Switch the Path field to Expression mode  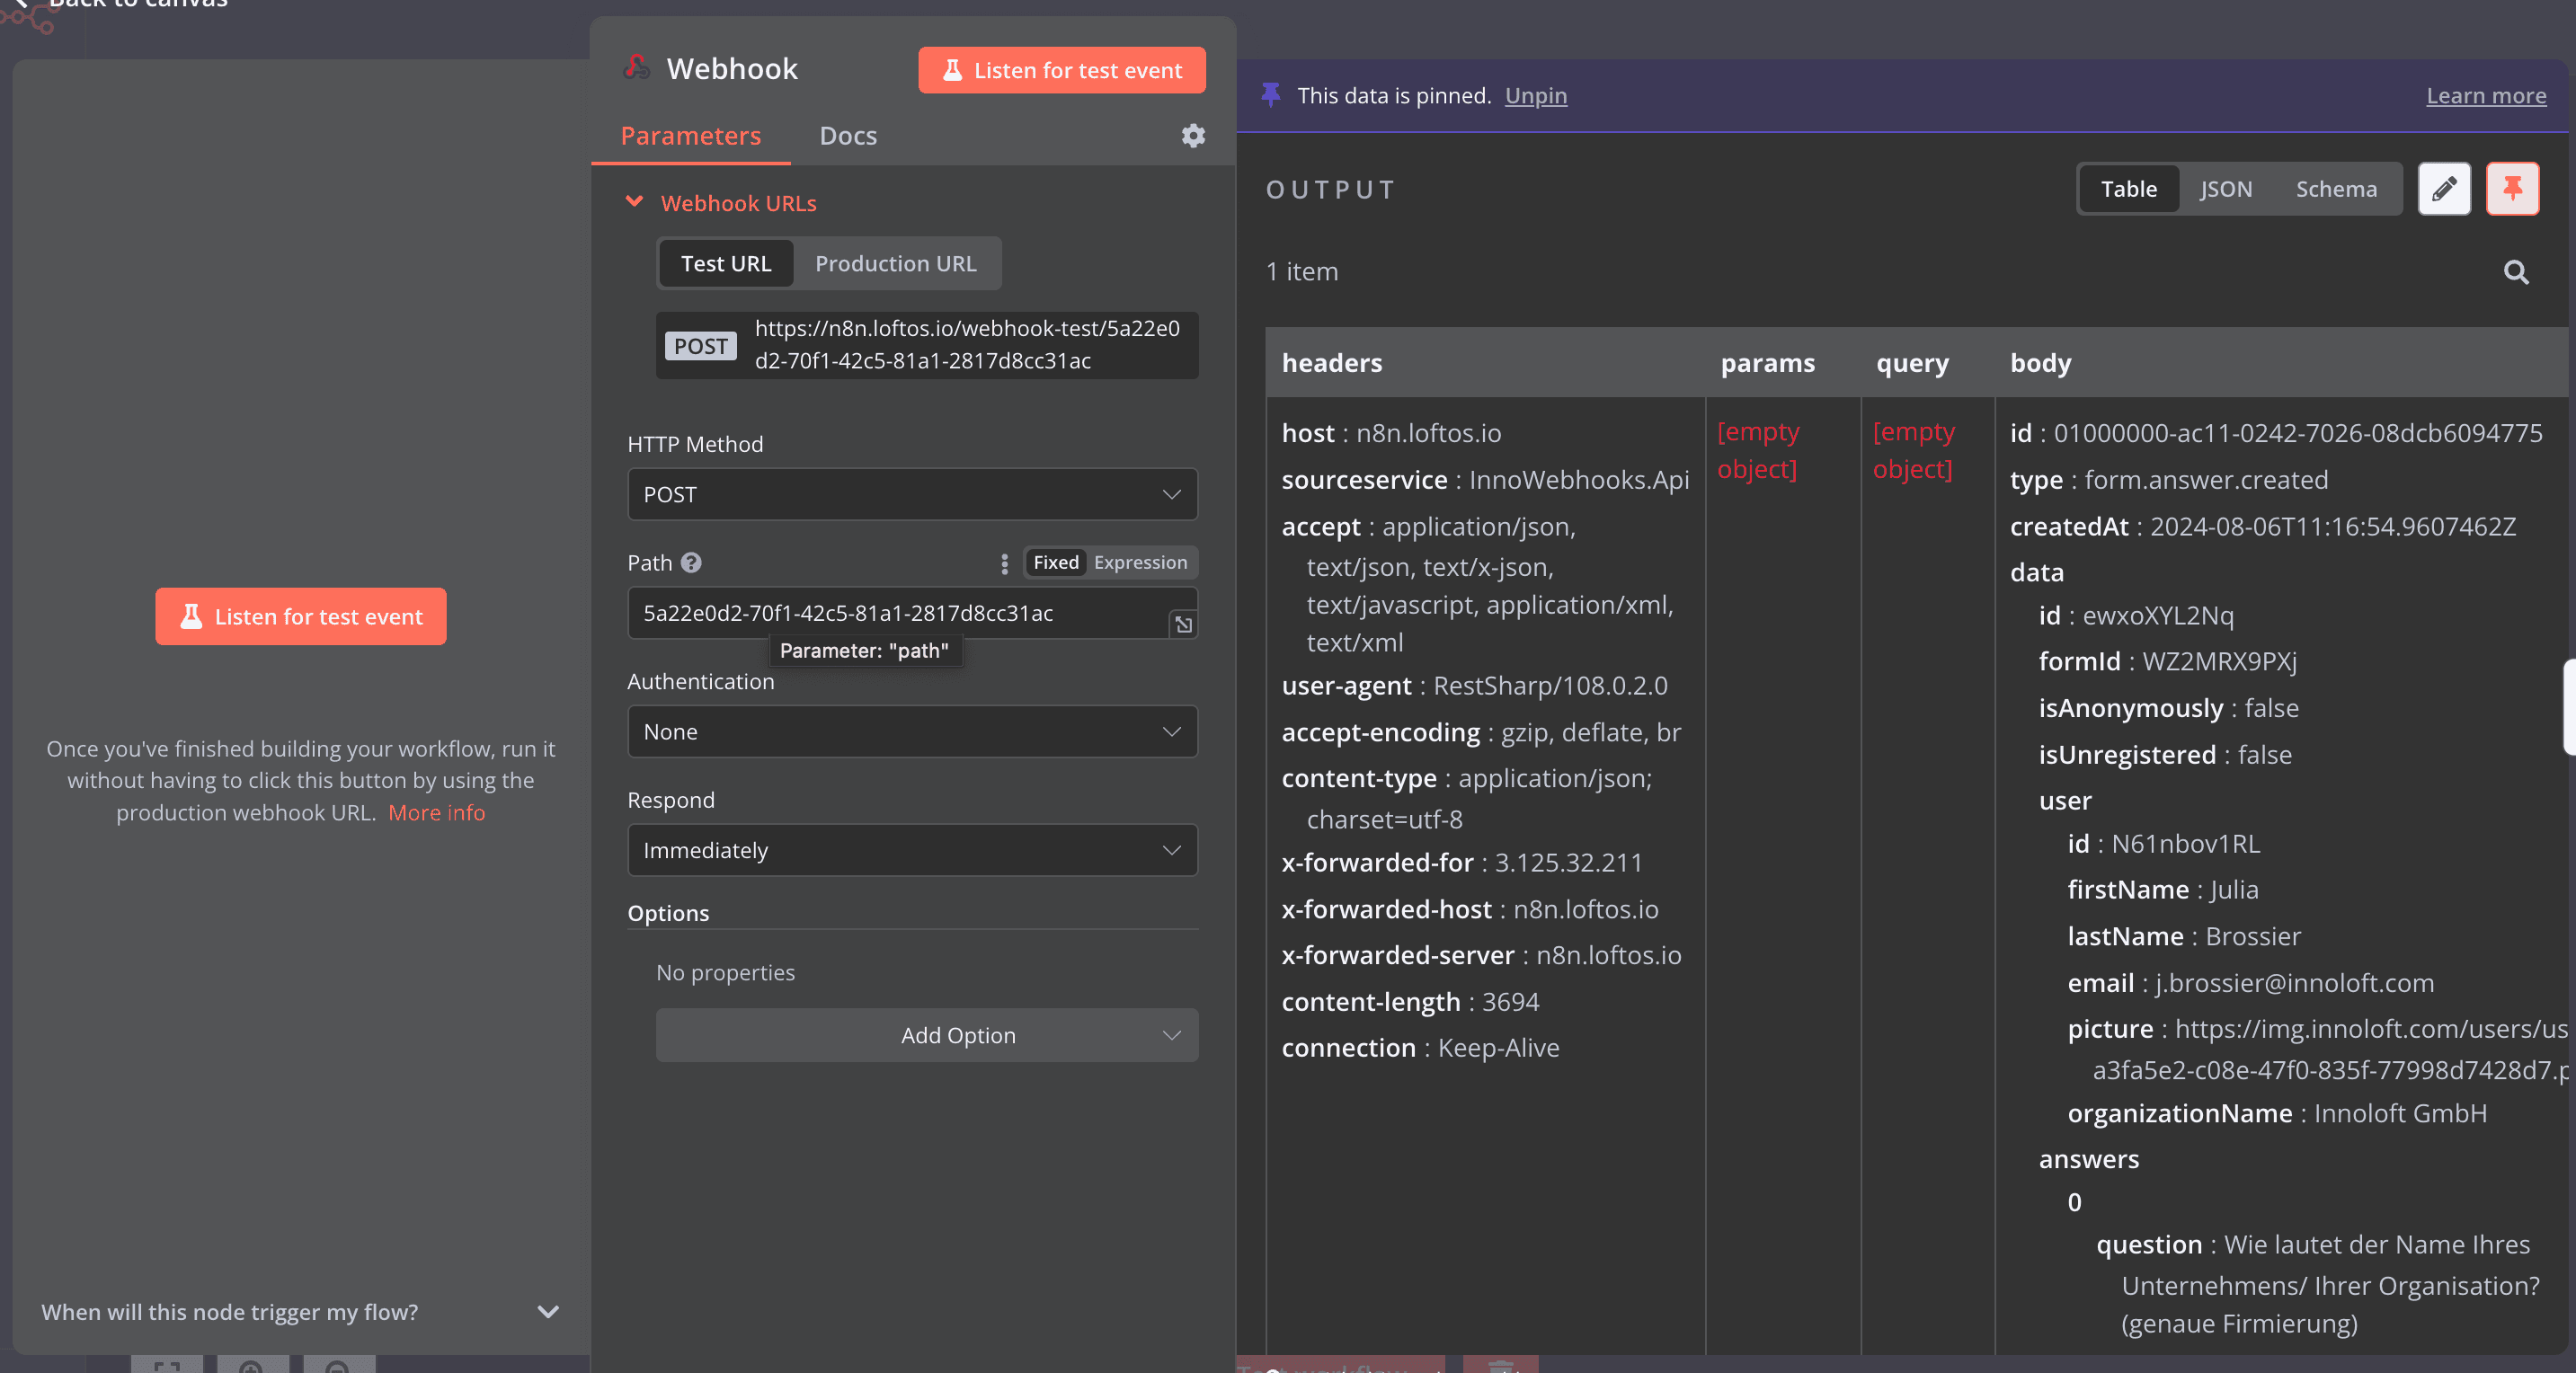[1140, 563]
